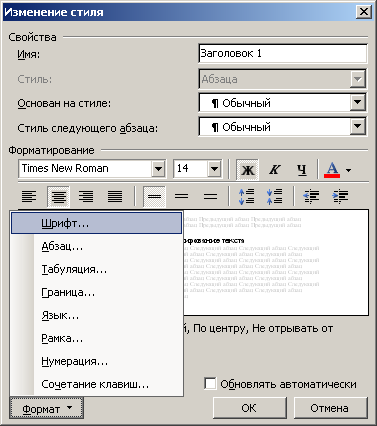Set single line spacing
The image size is (377, 426).
154,197
